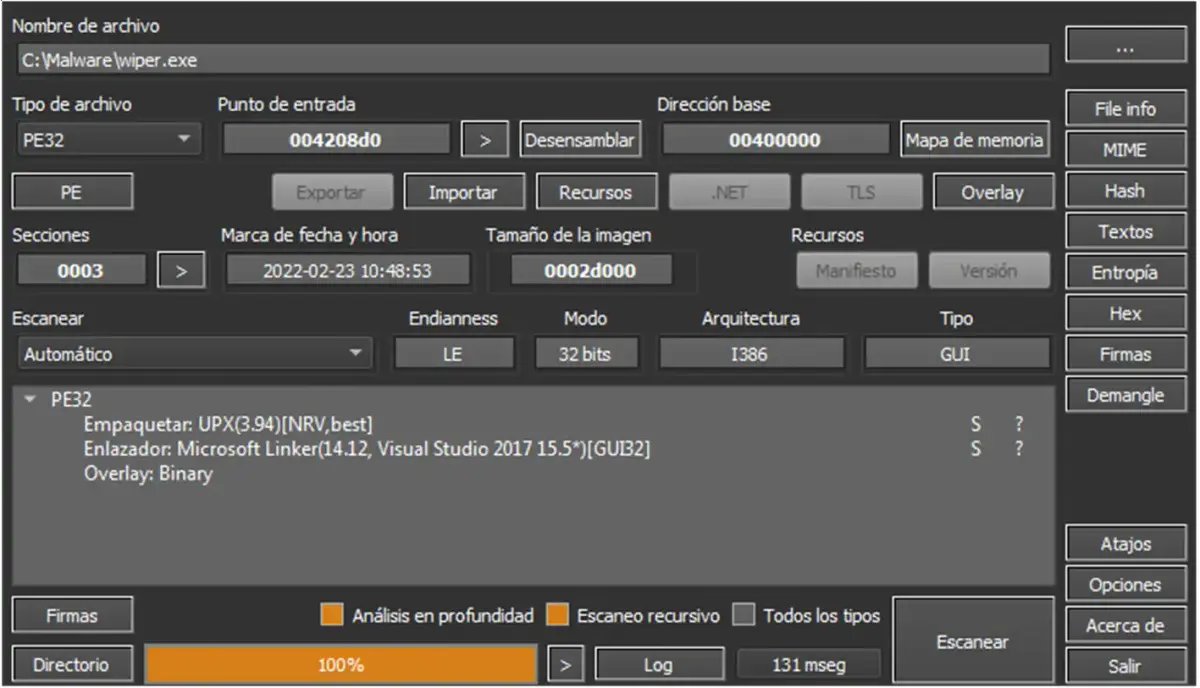Click the Desensamblar button

point(580,140)
